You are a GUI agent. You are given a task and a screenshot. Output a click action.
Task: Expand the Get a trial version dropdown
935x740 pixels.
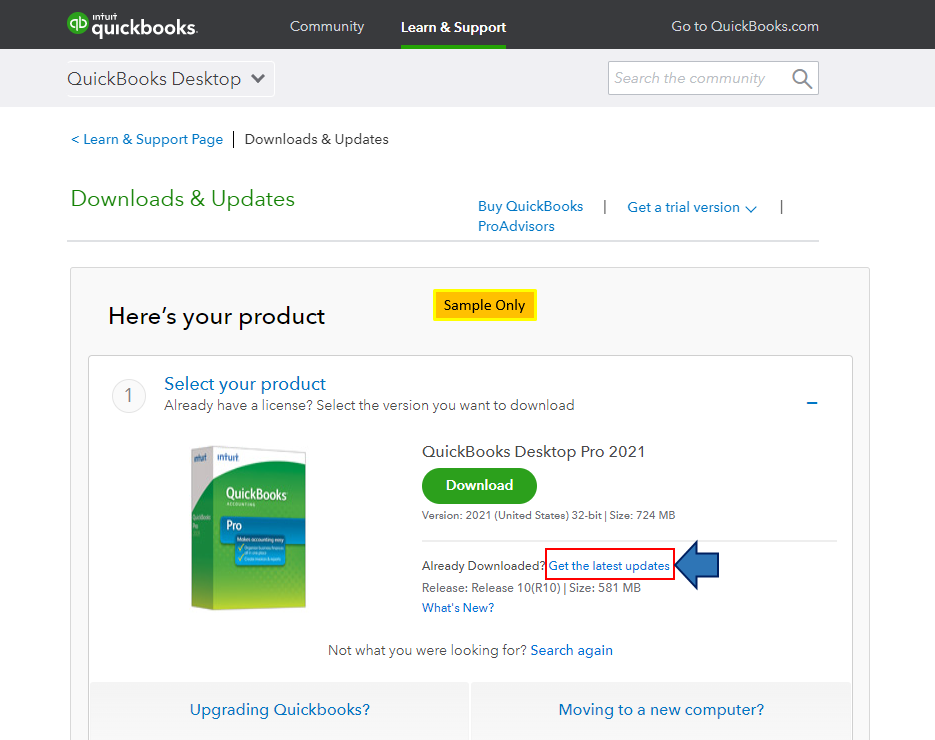click(691, 207)
